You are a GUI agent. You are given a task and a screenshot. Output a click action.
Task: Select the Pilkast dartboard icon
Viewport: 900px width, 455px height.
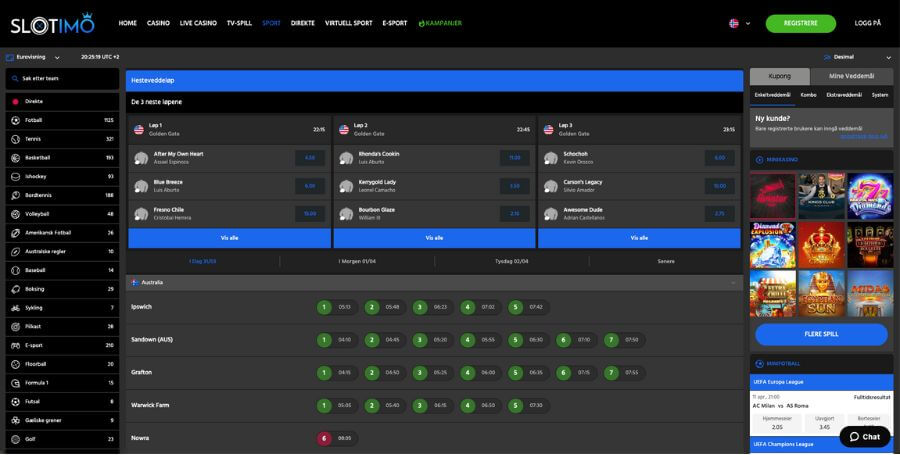[15, 326]
